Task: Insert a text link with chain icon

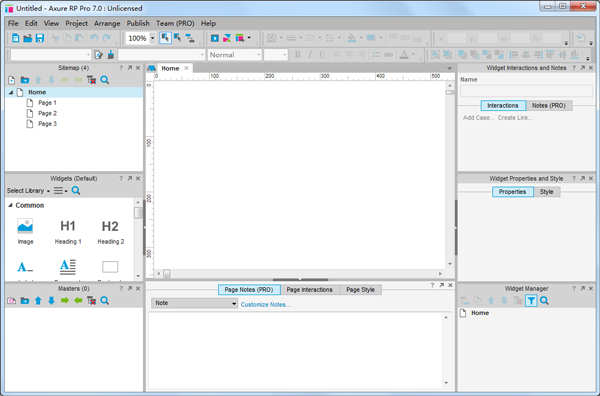Action: (x=388, y=55)
